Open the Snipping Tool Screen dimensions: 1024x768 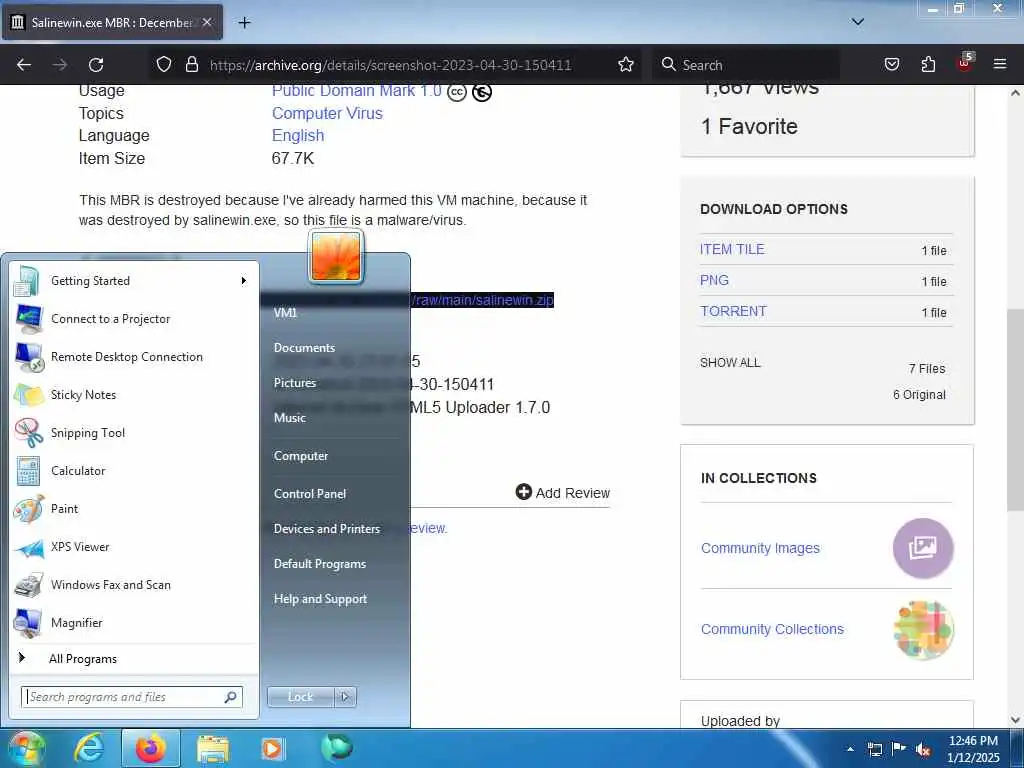133,432
